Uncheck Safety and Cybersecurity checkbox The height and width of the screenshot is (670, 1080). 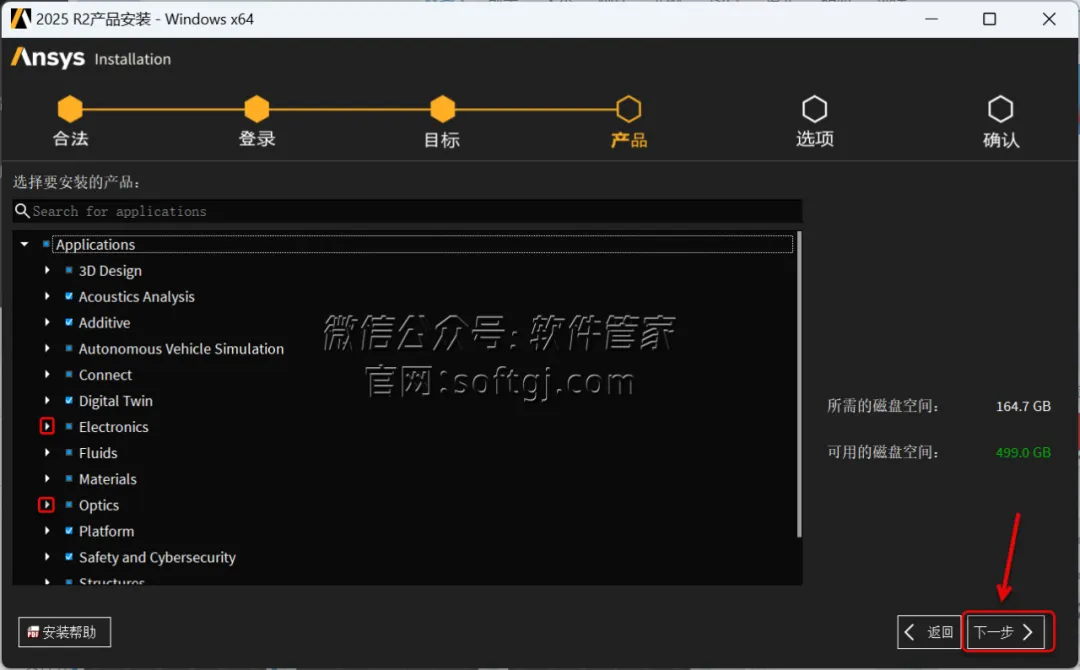coord(69,556)
